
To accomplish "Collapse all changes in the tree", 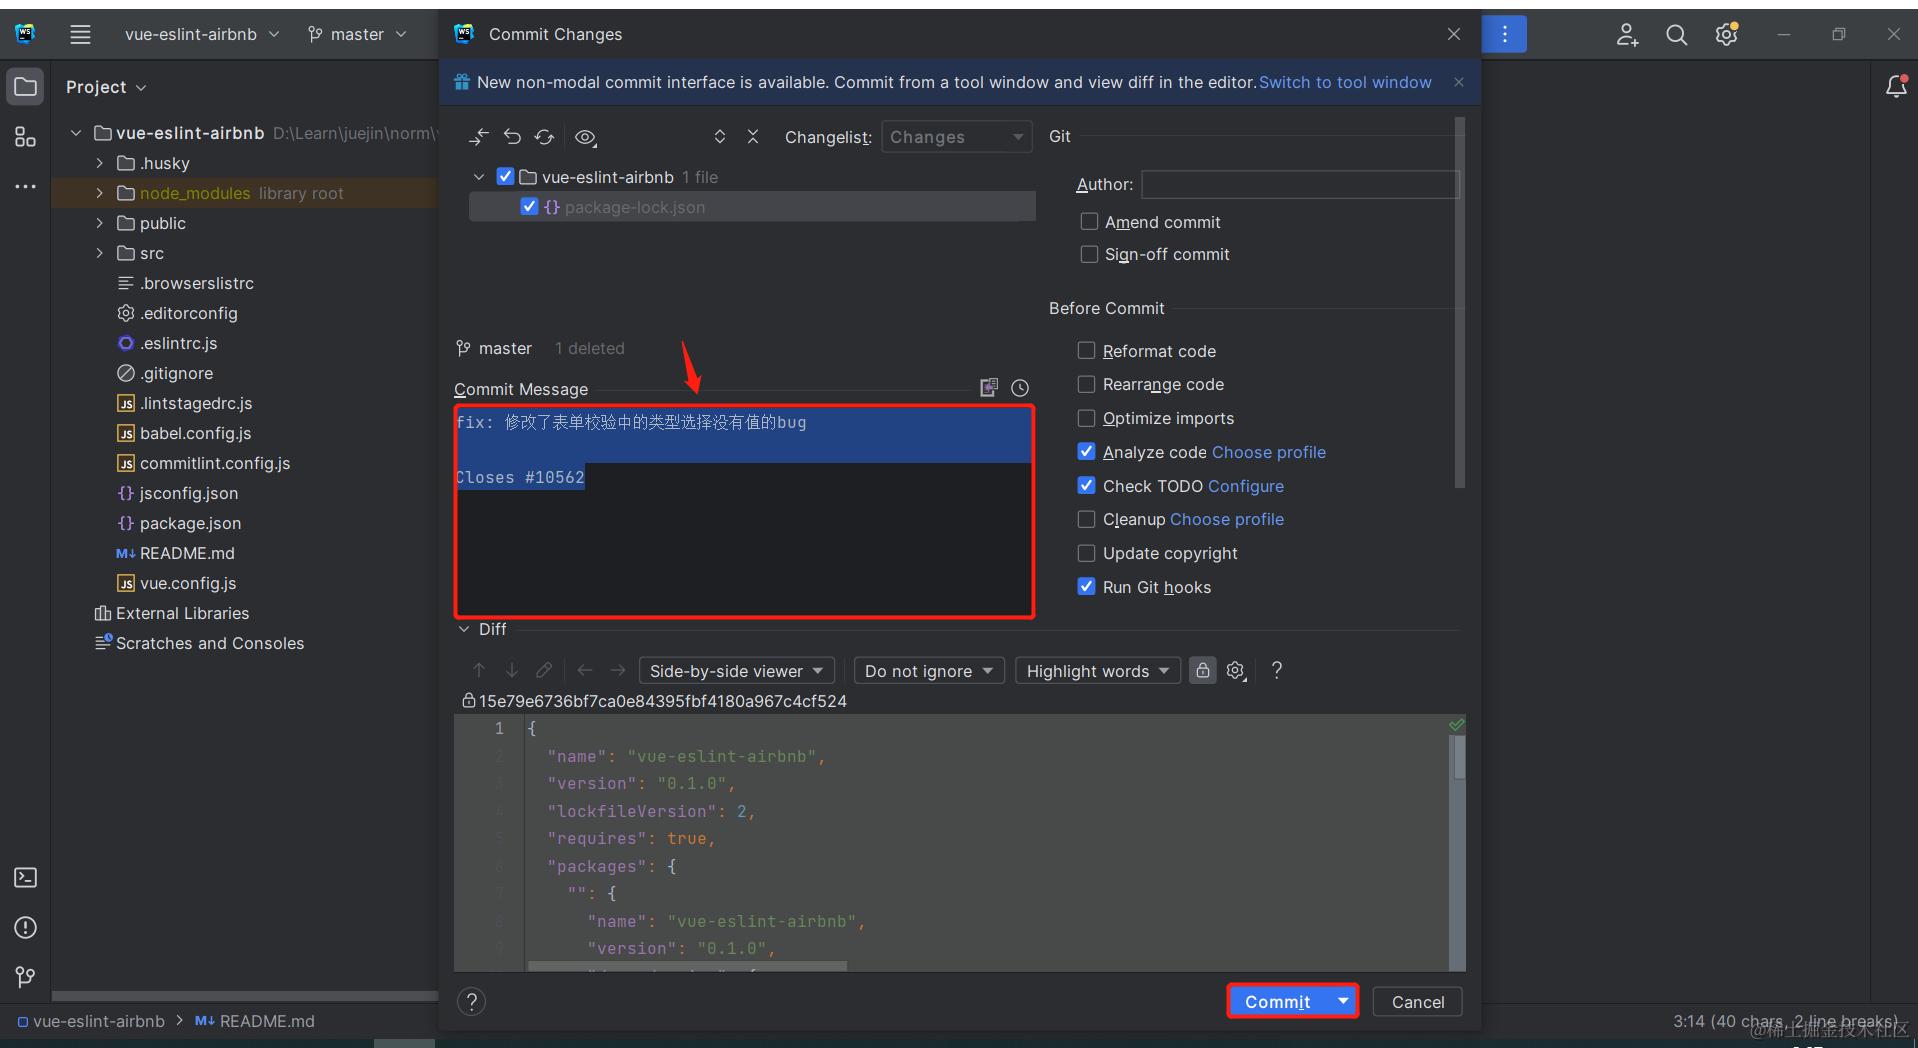I will pos(753,137).
